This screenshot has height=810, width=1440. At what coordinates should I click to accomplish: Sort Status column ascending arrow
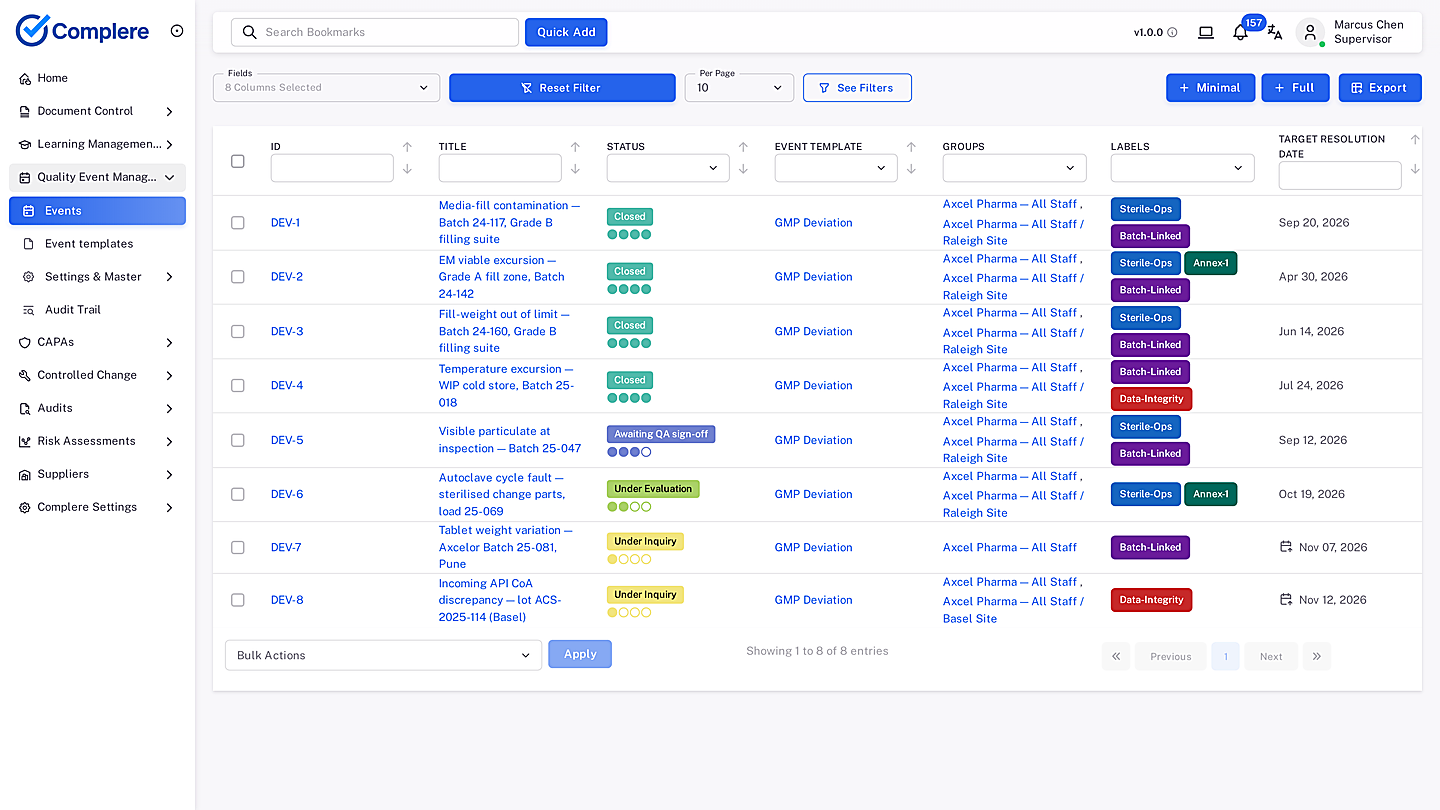[x=743, y=147]
